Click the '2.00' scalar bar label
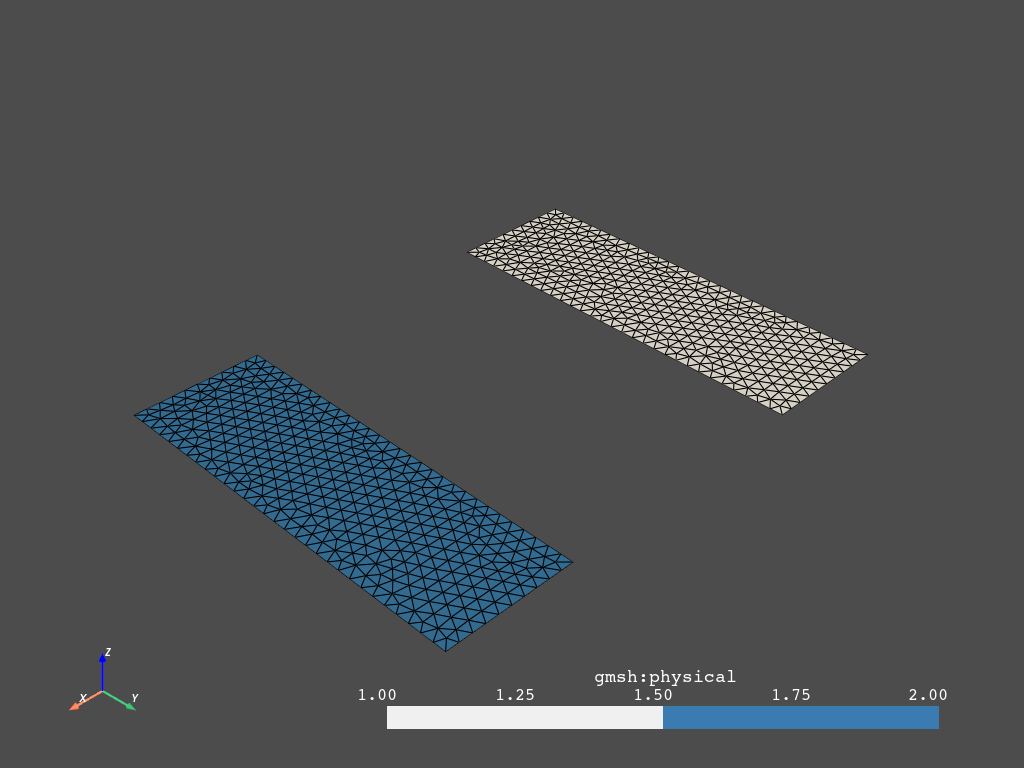The image size is (1024, 768). [928, 695]
